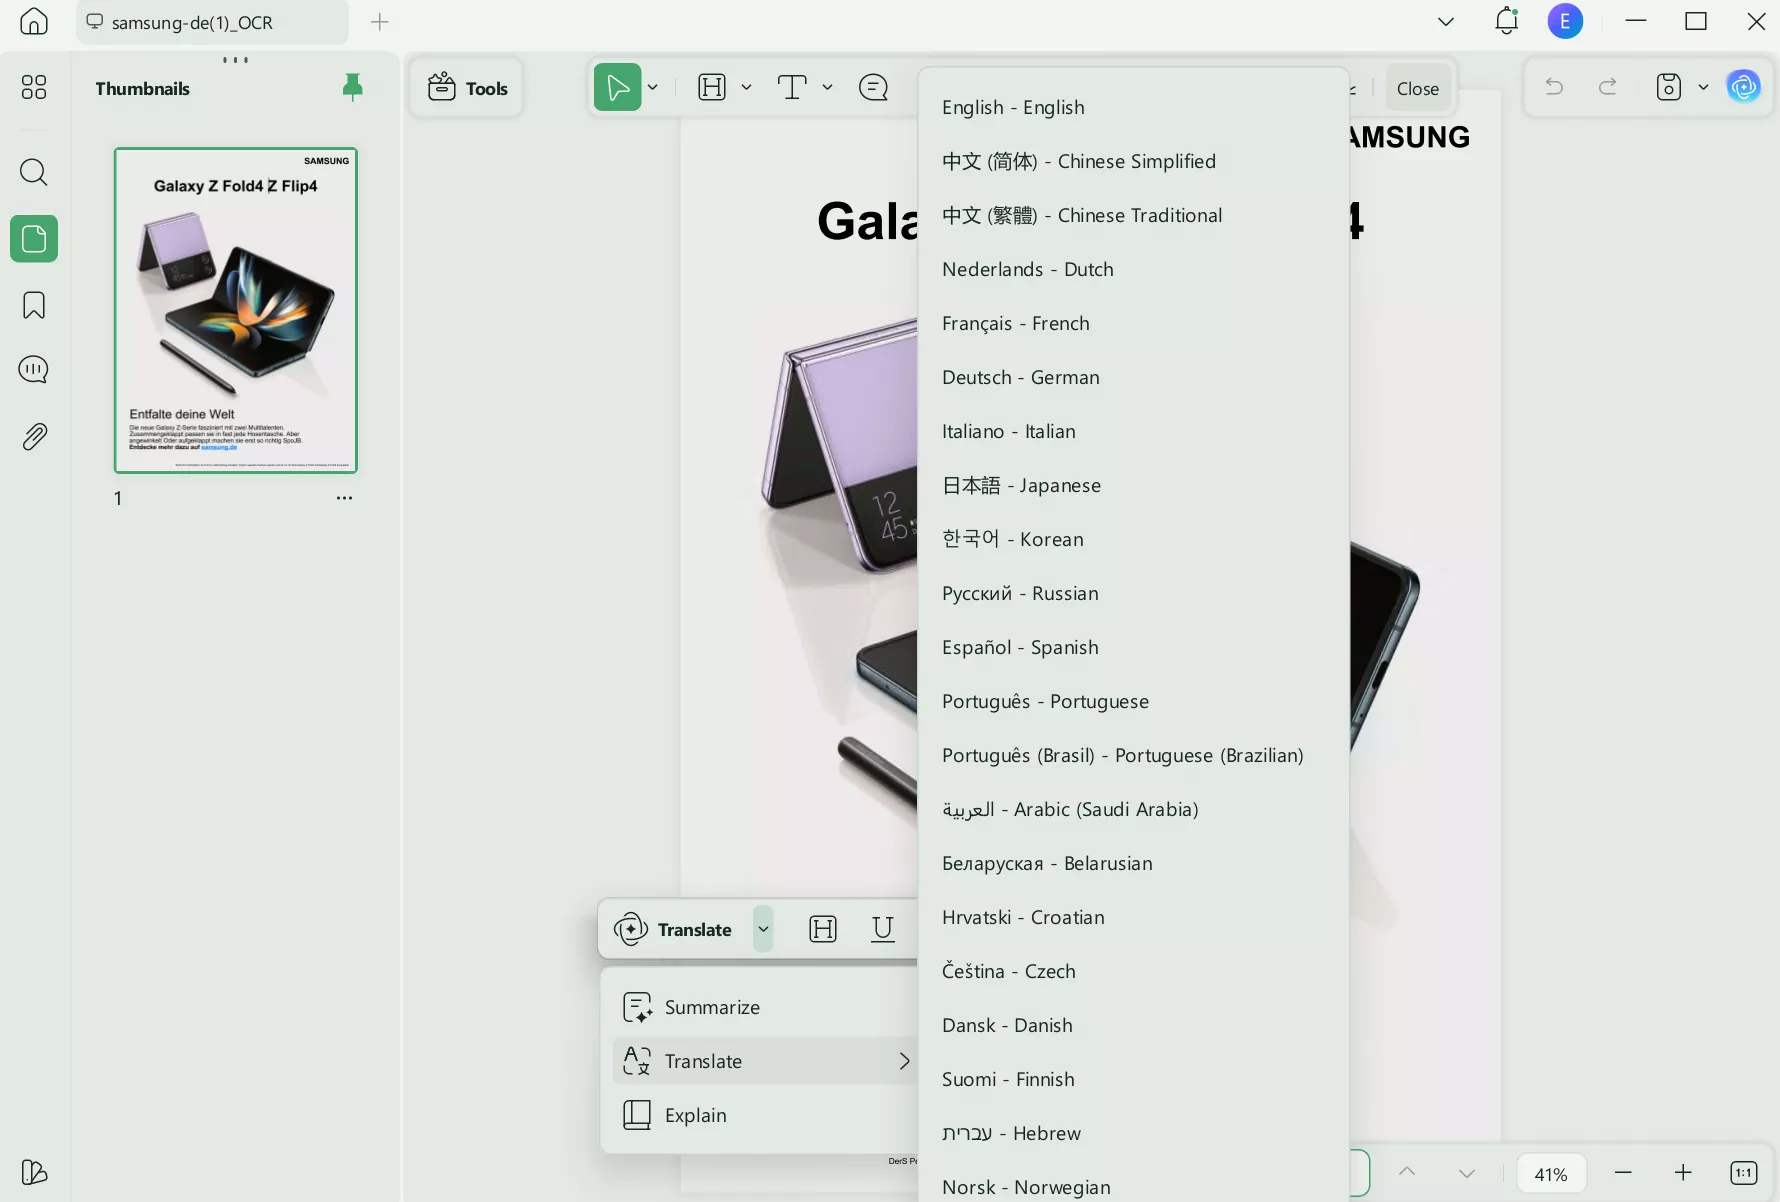
Task: Select Deutsch - German language
Action: coord(1133,377)
